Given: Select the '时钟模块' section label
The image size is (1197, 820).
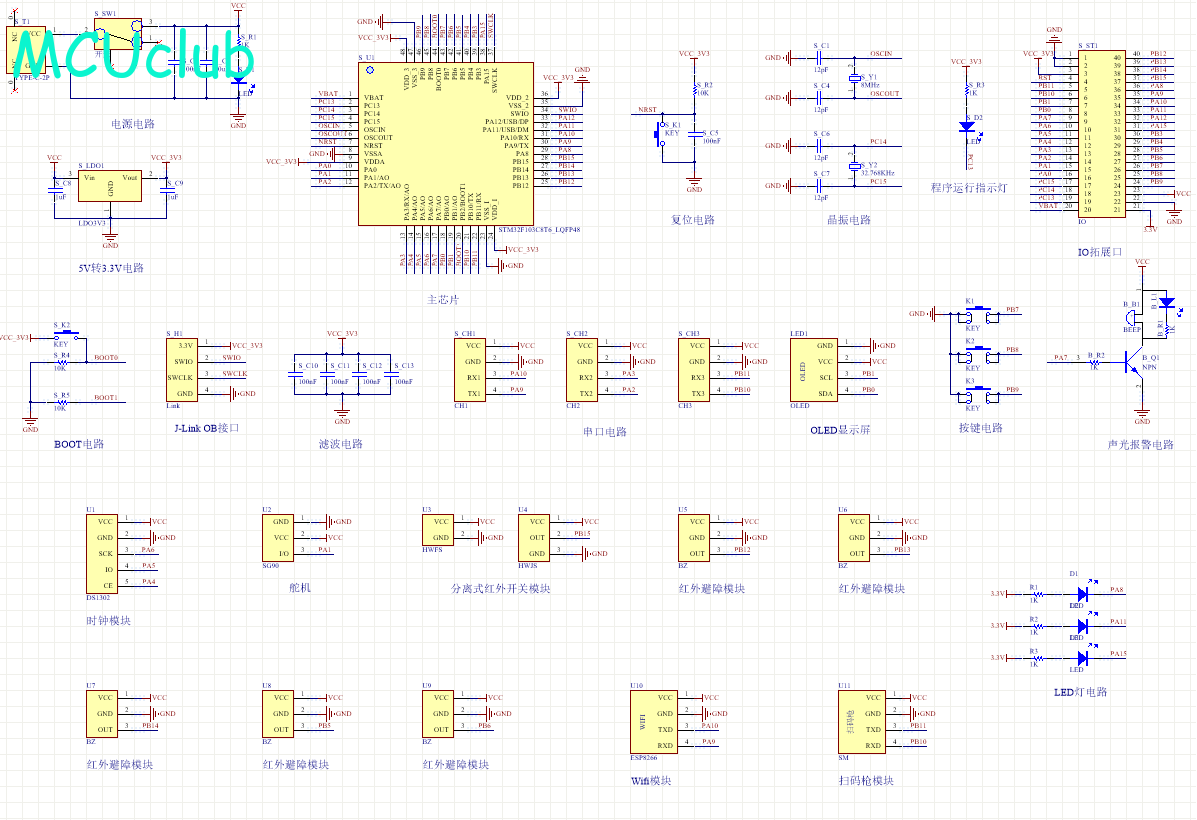Looking at the screenshot, I should point(108,621).
